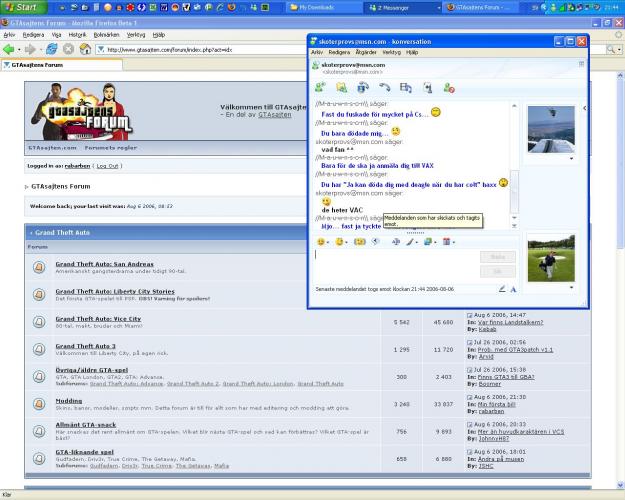The image size is (625, 500).
Task: Click the font style A icon
Action: click(x=514, y=289)
